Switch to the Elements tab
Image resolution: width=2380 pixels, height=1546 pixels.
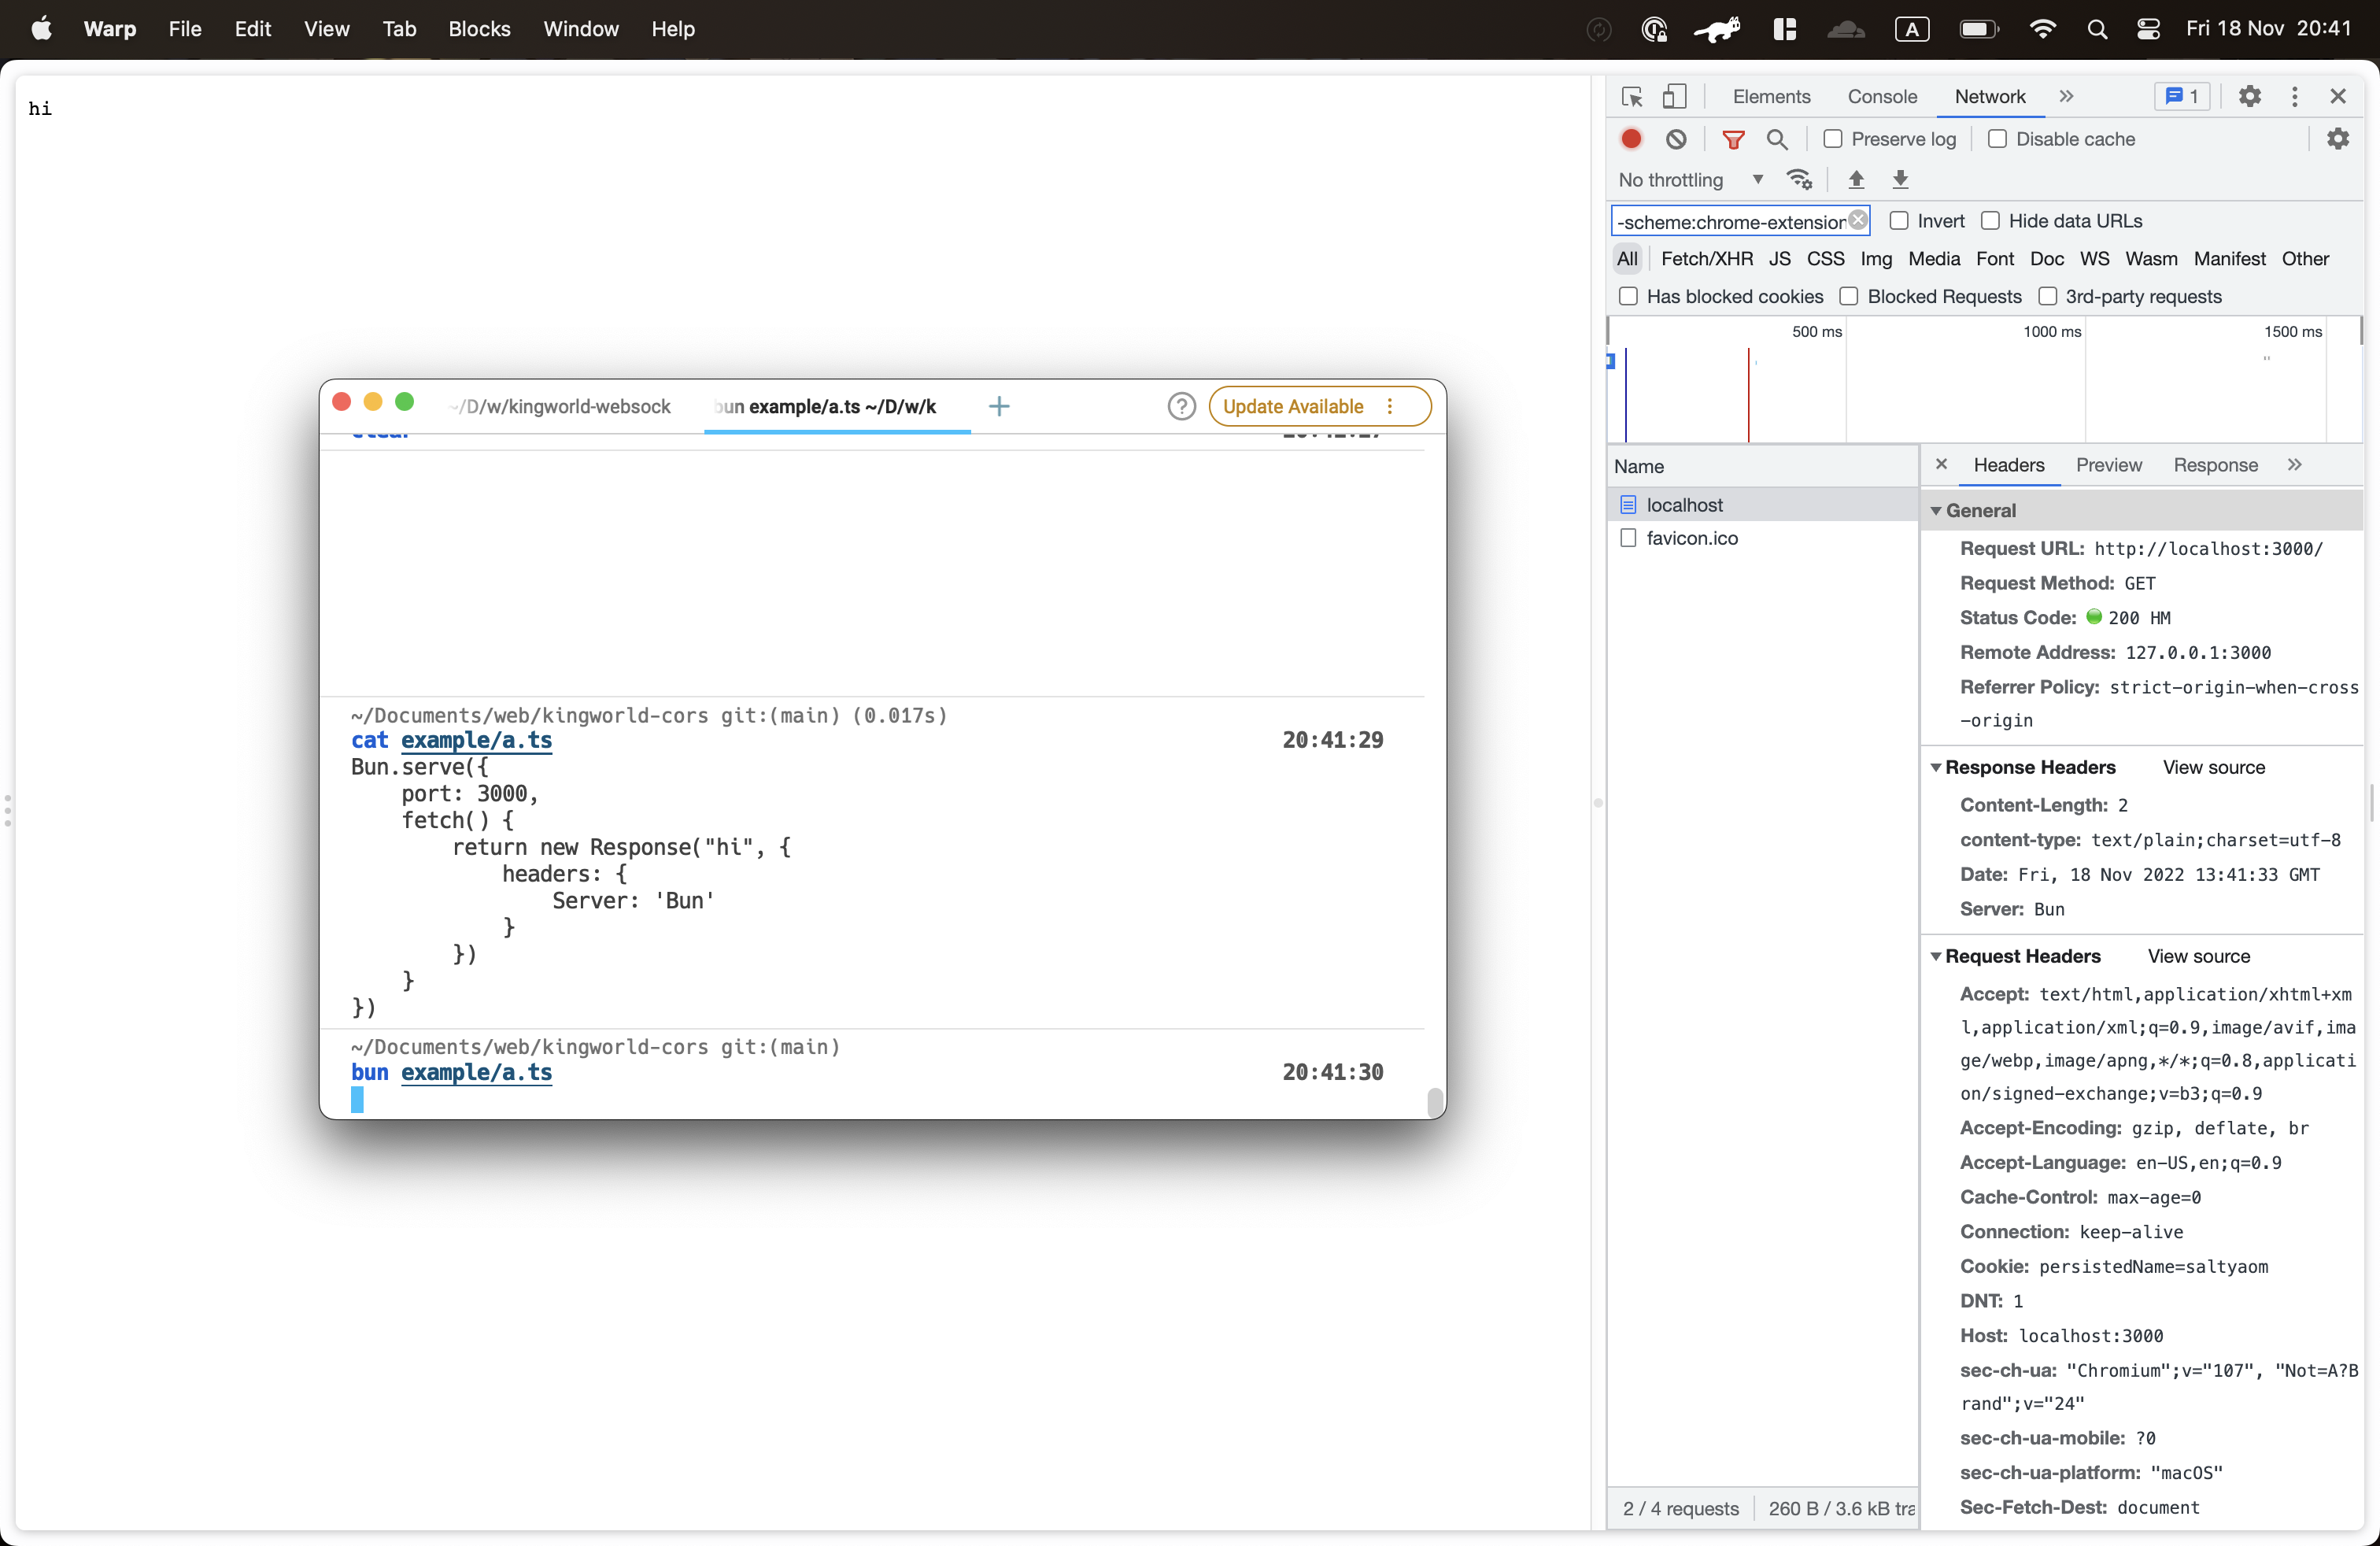(x=1771, y=96)
